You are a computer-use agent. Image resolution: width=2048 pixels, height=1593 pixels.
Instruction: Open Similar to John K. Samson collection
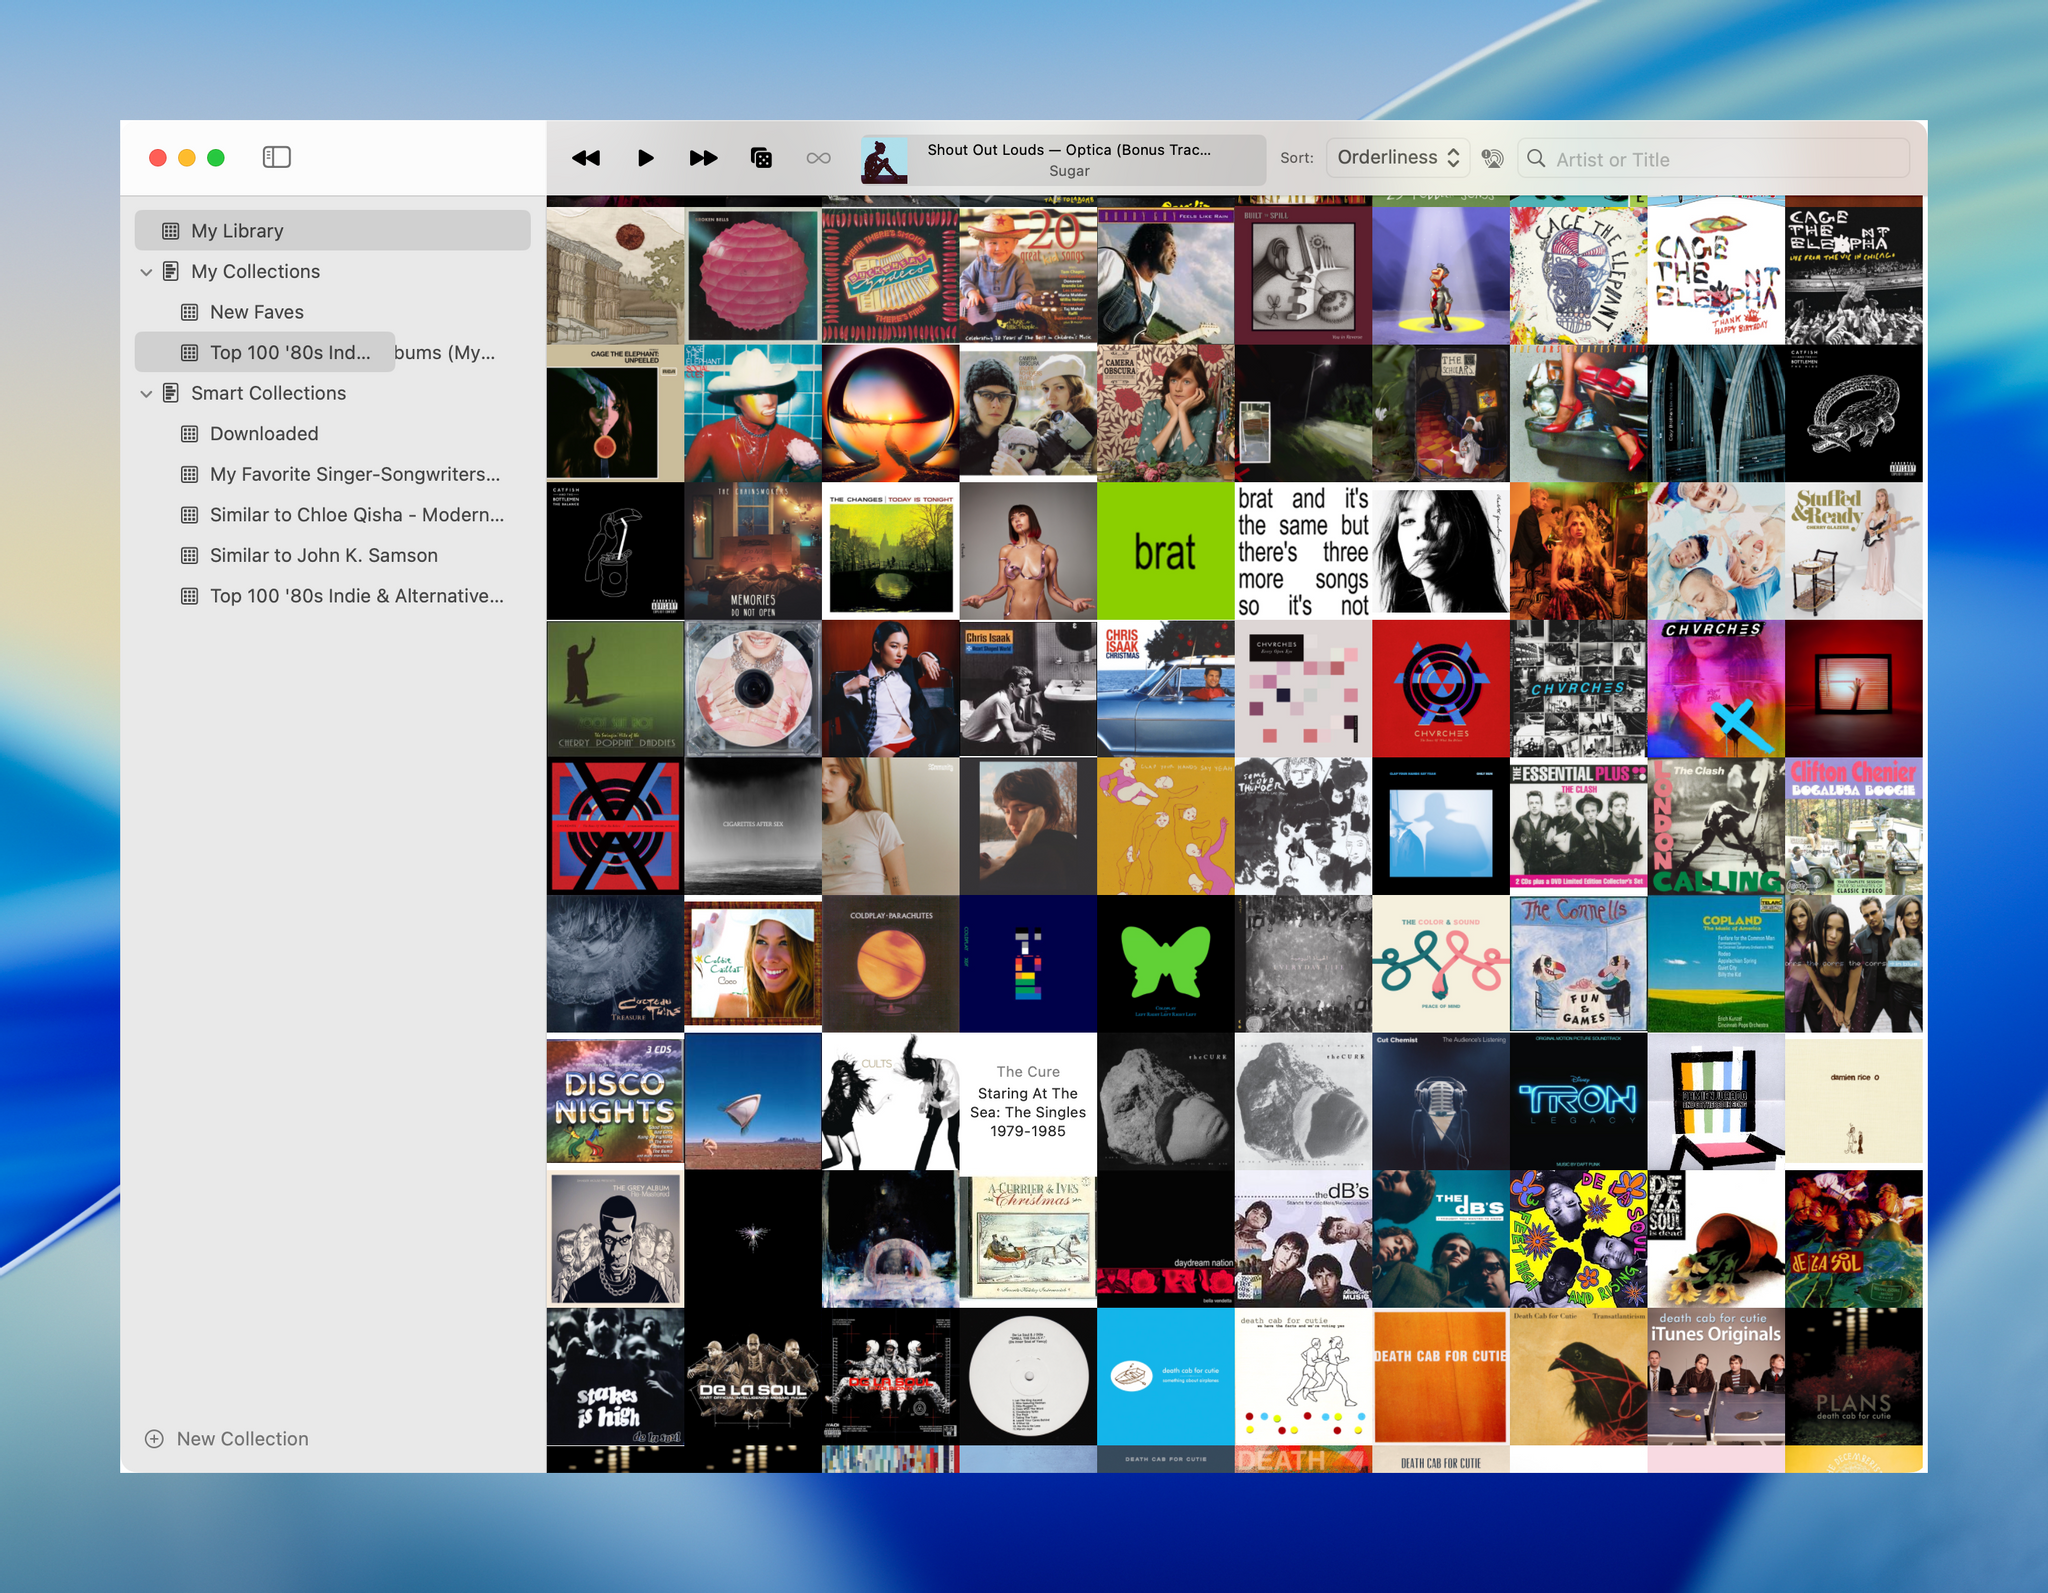tap(323, 556)
